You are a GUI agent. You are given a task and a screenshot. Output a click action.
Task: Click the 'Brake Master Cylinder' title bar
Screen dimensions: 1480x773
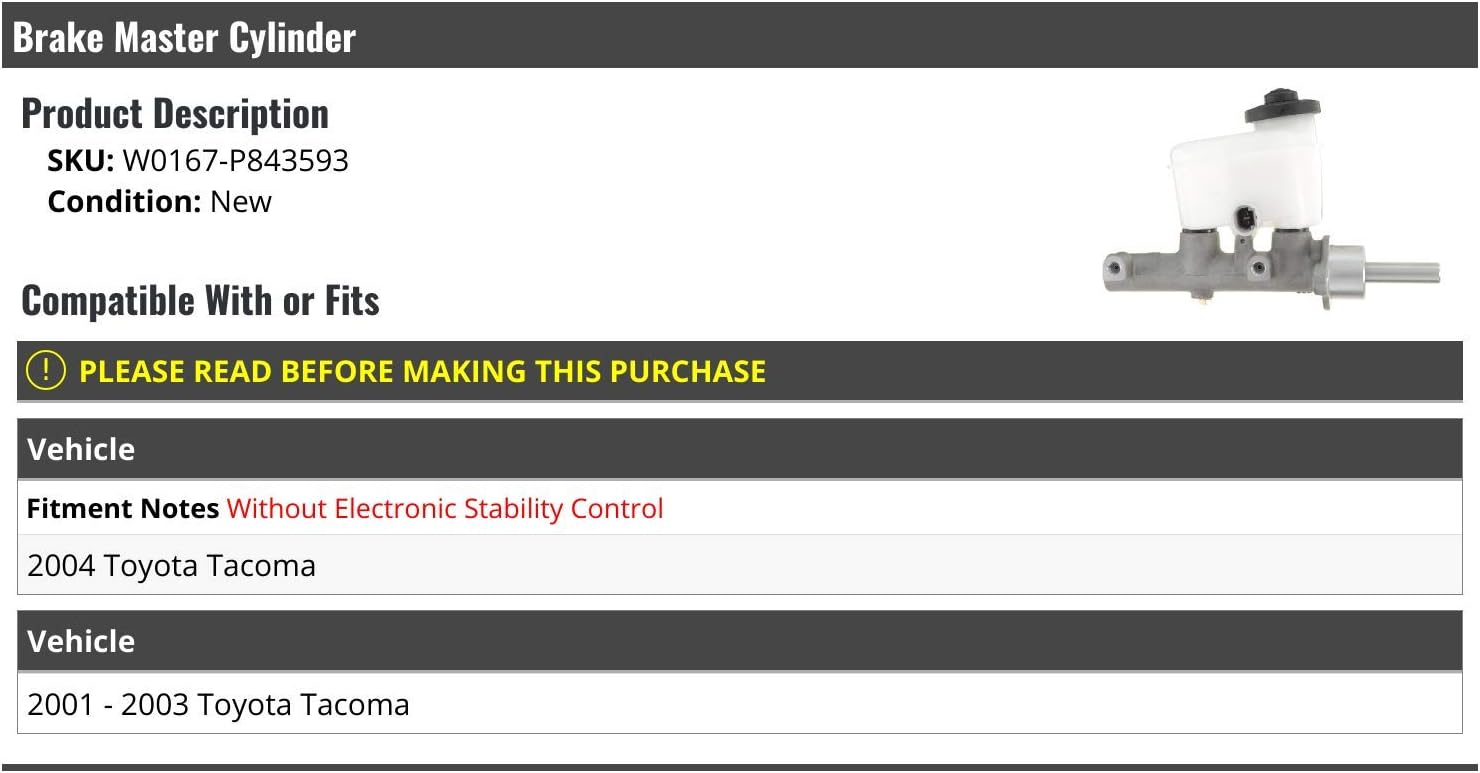click(184, 38)
